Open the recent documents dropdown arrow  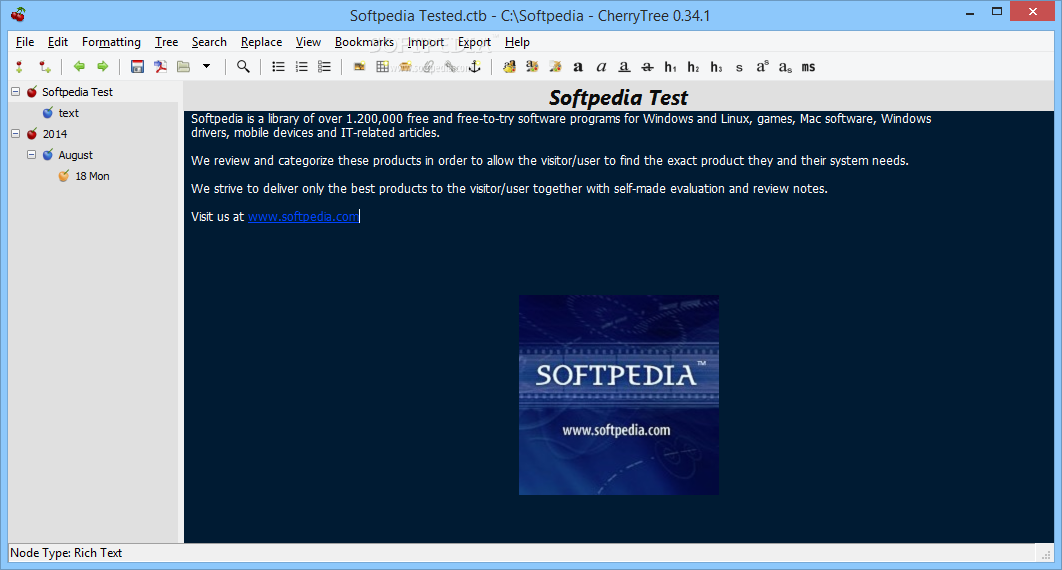point(207,66)
